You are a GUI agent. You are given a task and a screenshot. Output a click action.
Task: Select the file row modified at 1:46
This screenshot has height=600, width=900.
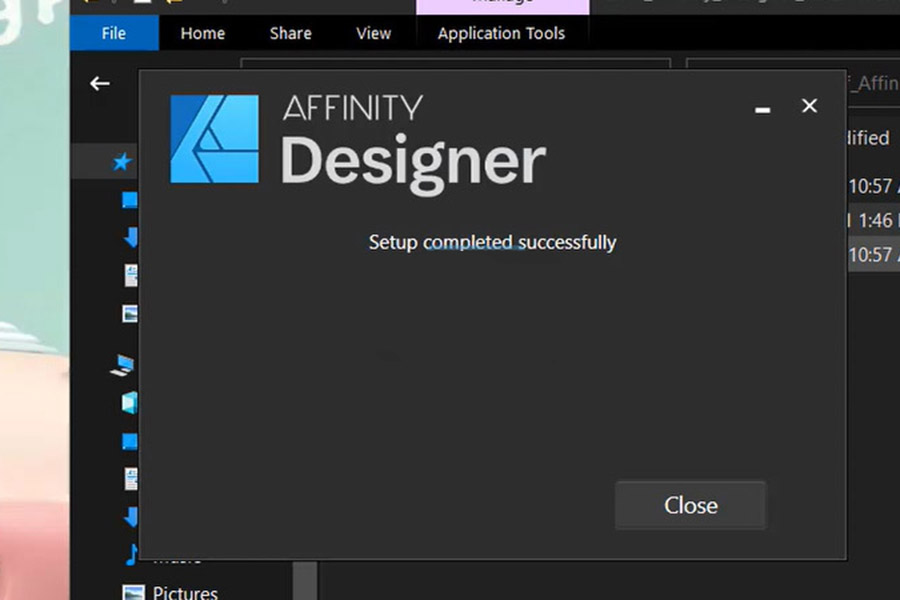872,220
